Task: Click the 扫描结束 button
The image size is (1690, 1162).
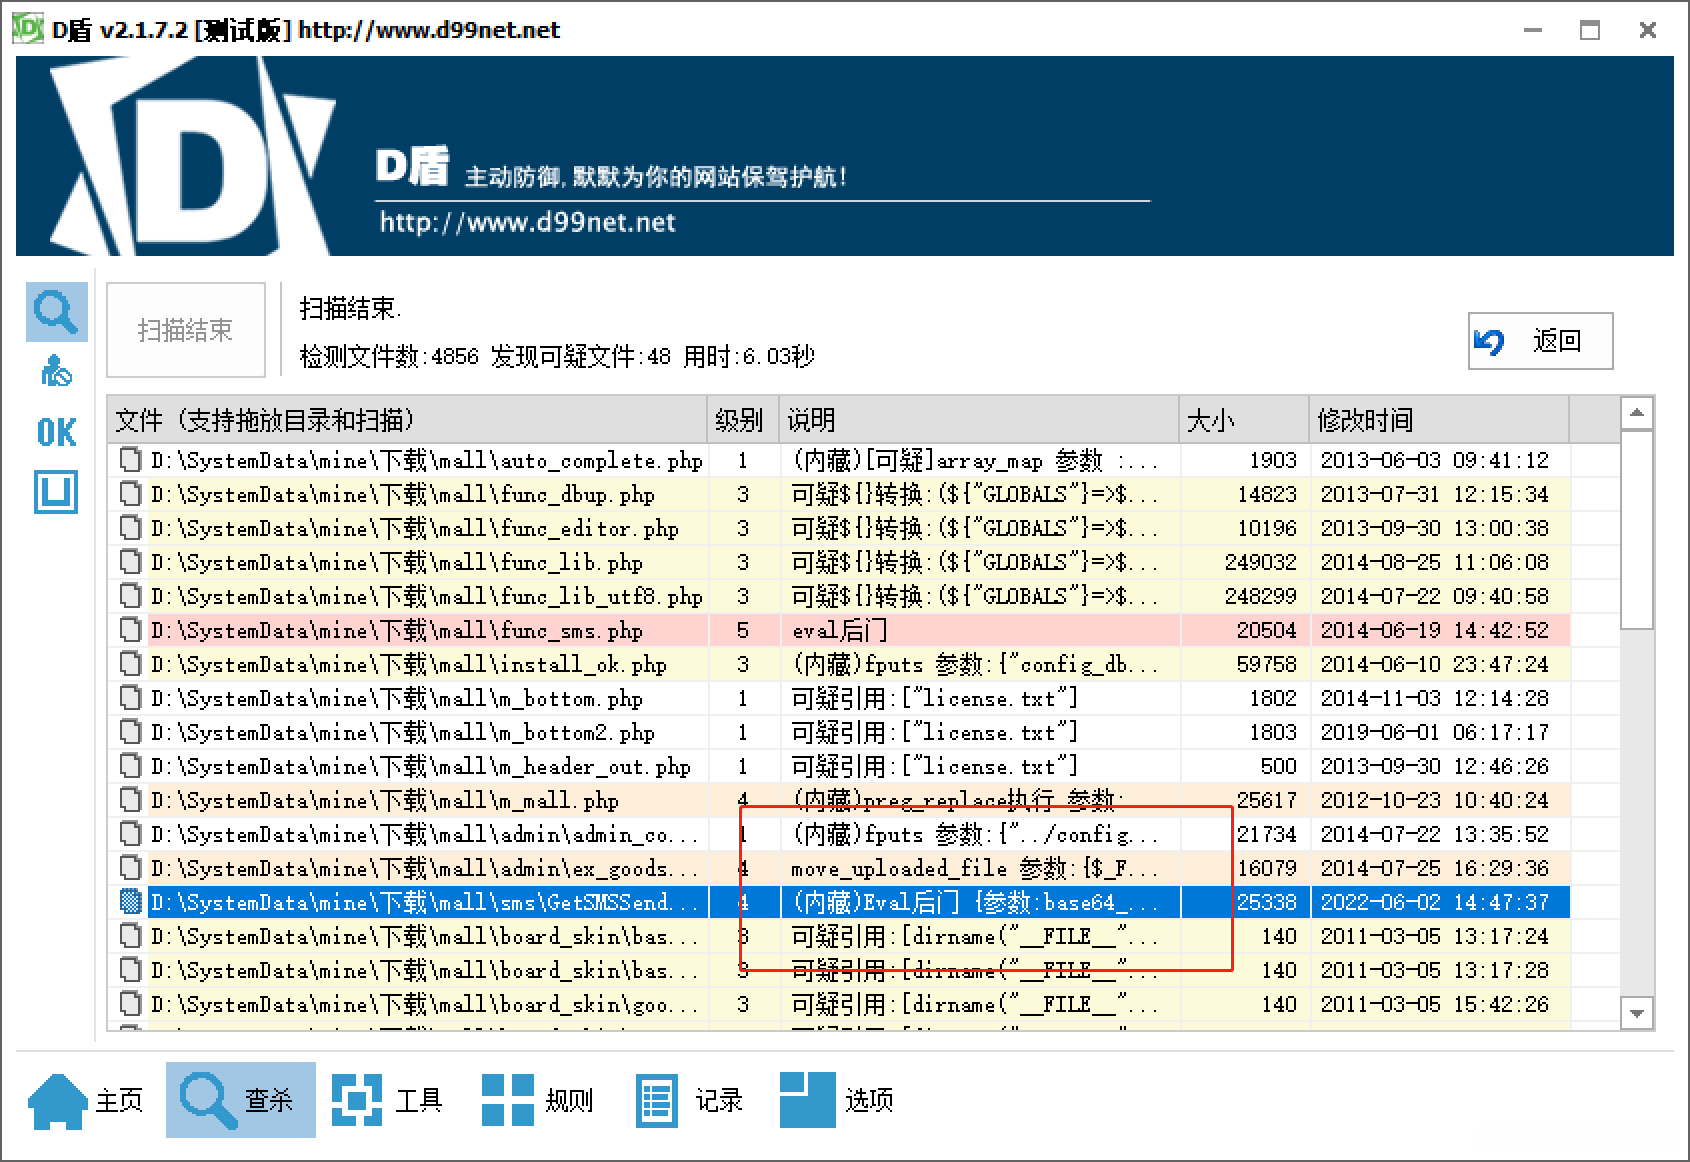Action: tap(186, 330)
